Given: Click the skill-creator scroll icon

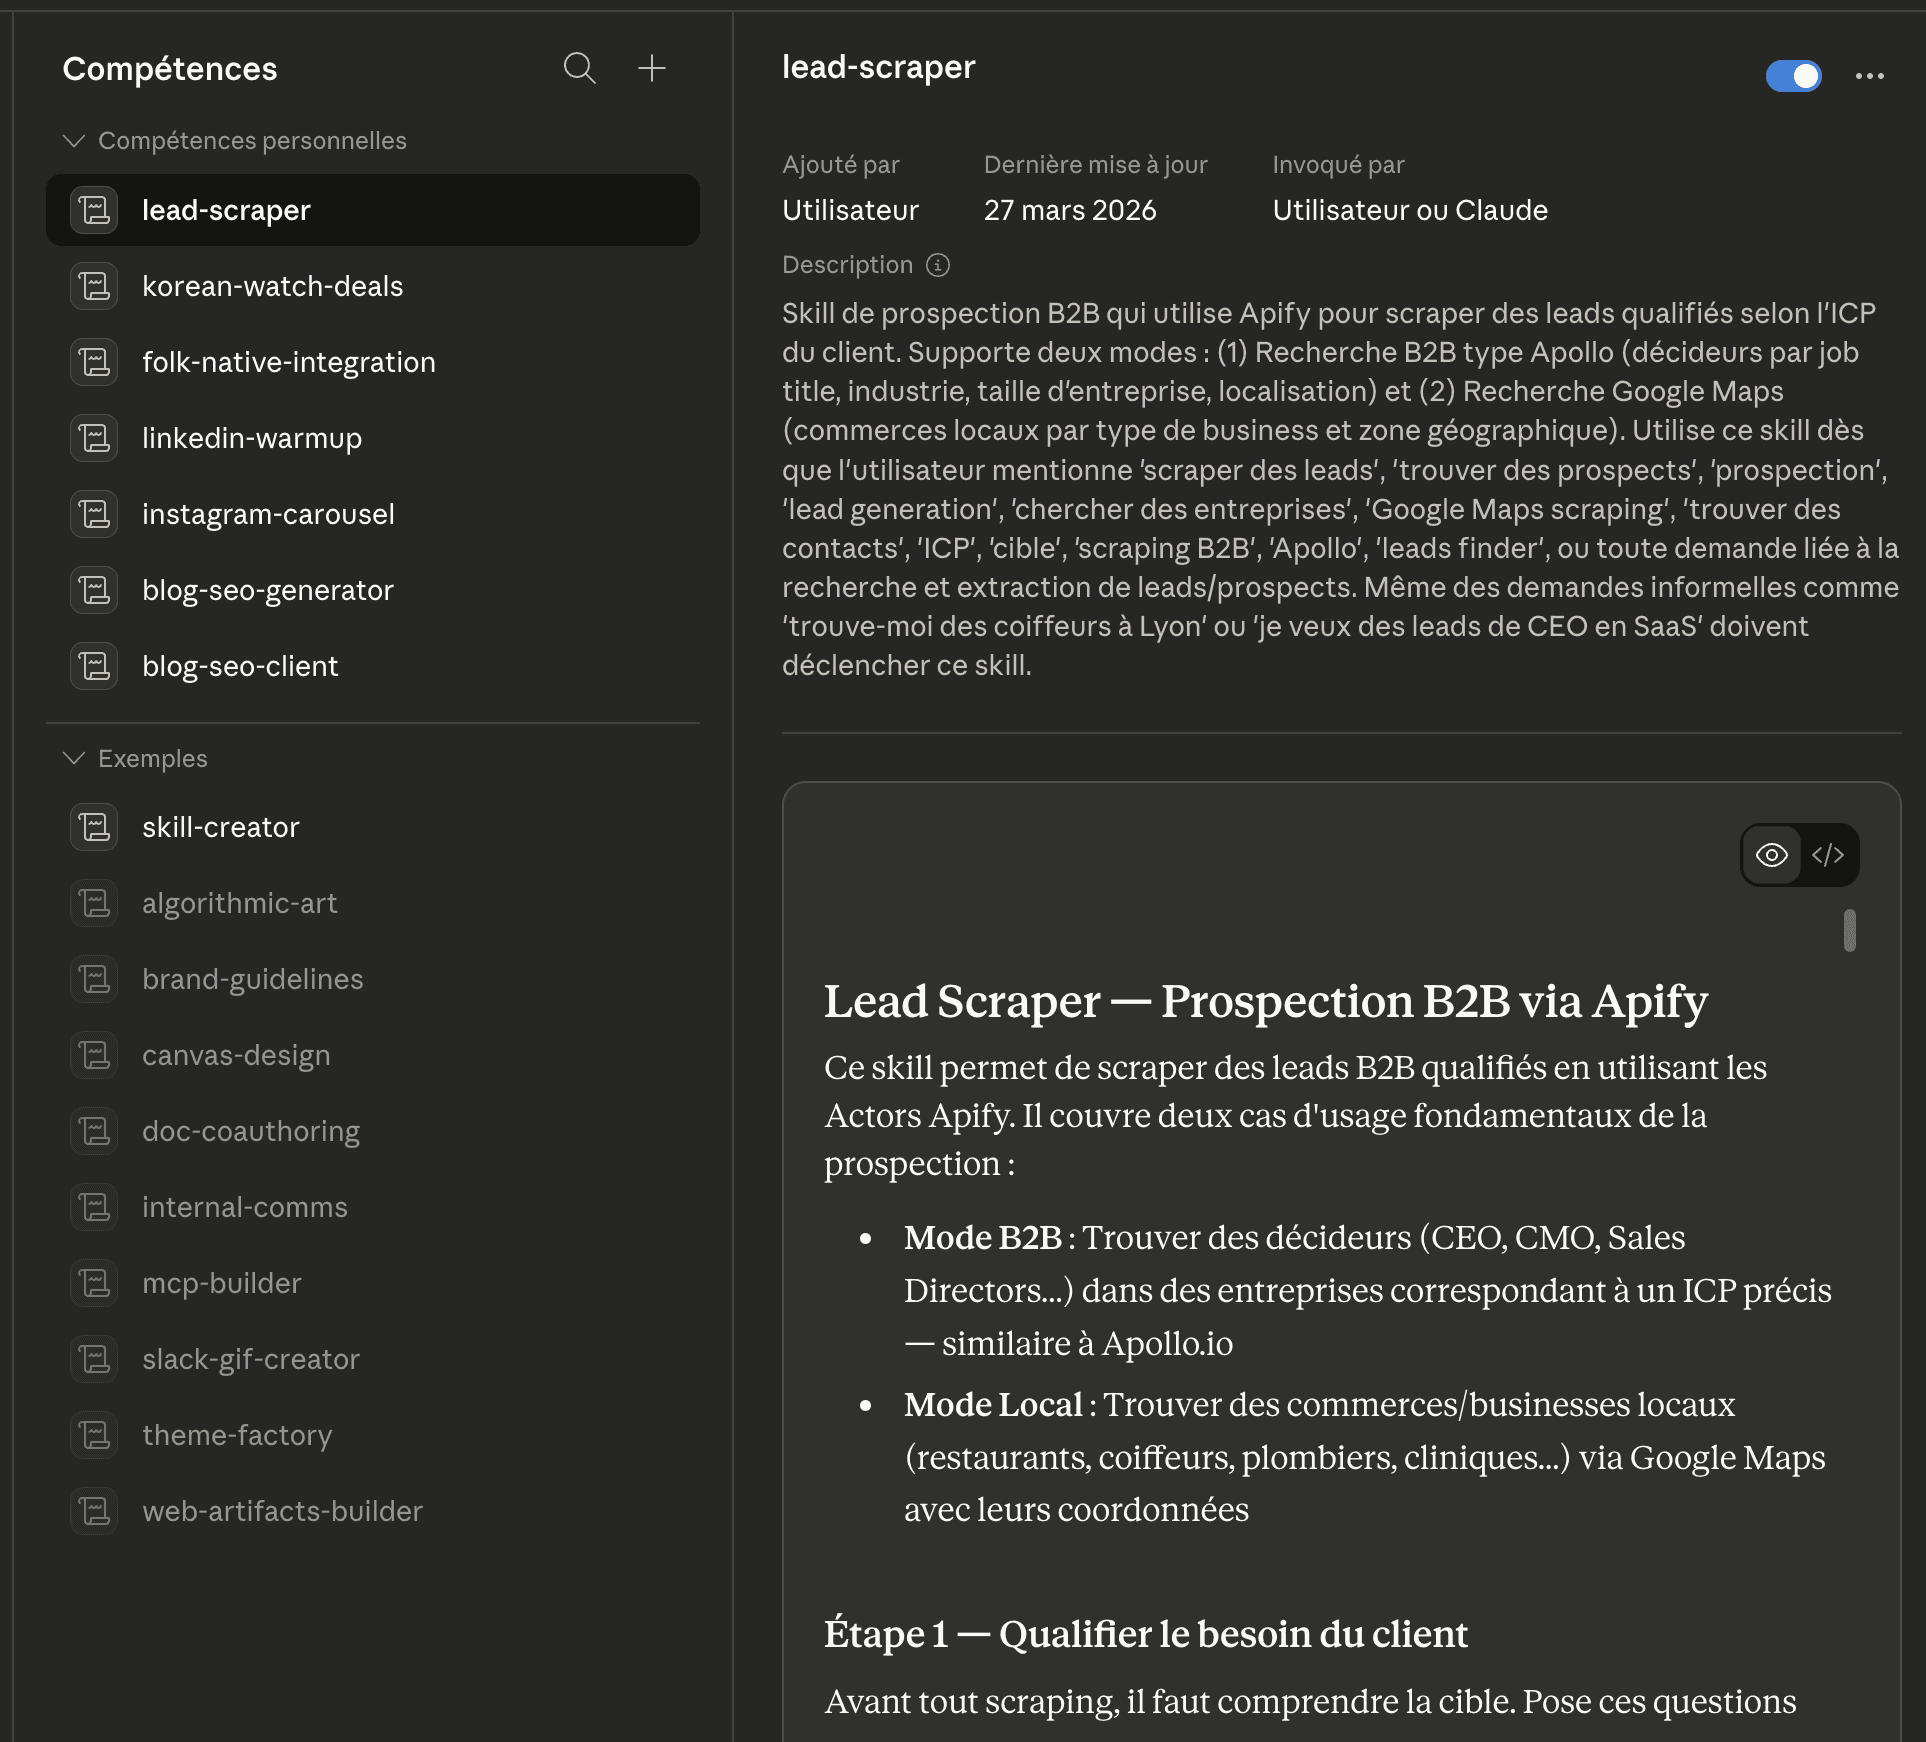Looking at the screenshot, I should pos(95,827).
